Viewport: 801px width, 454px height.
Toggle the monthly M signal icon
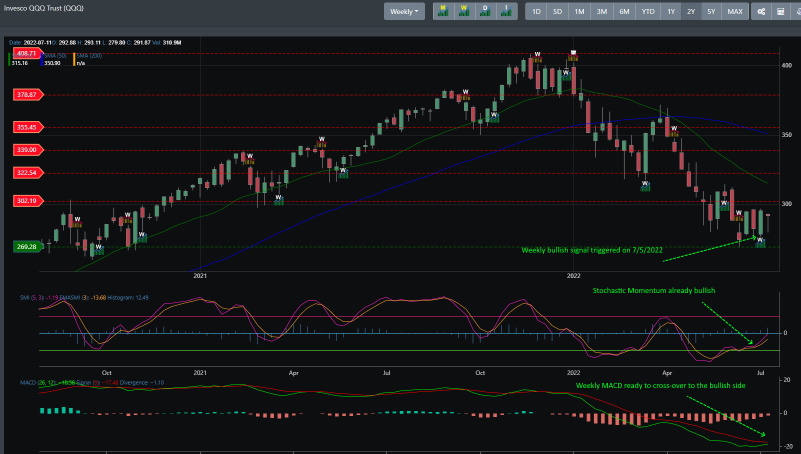click(443, 11)
